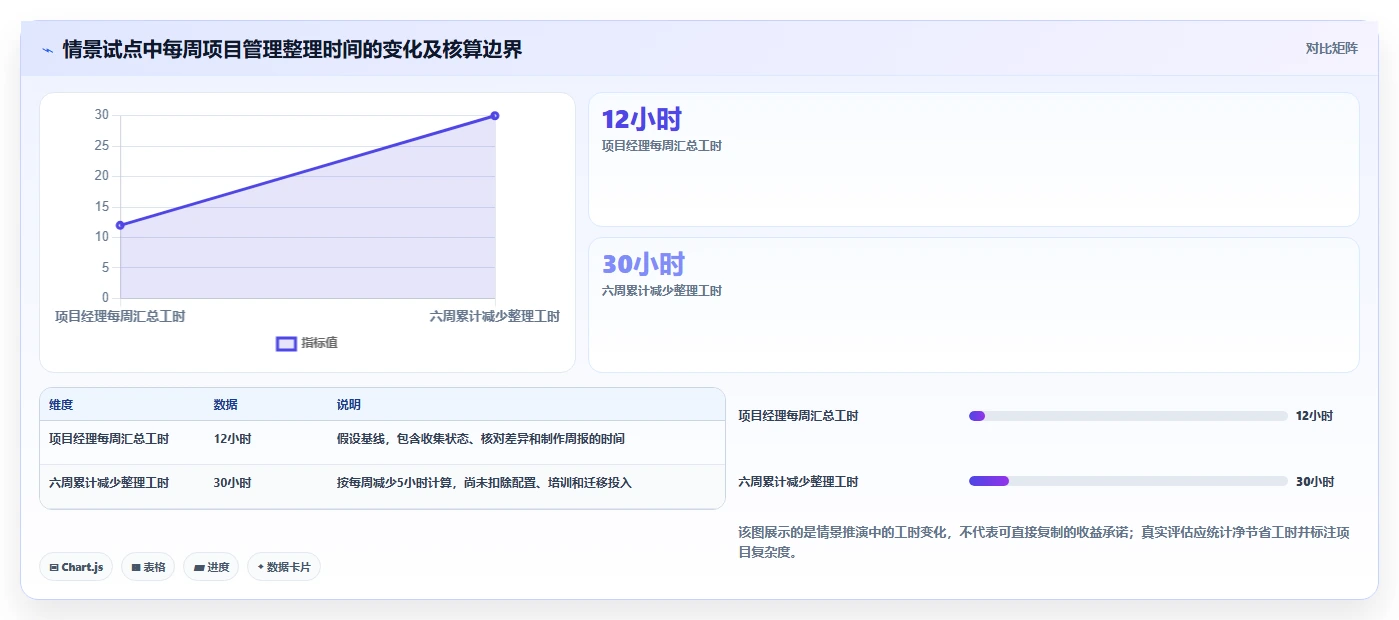The image size is (1399, 620).
Task: Click the 表格 tag chip
Action: pyautogui.click(x=148, y=567)
